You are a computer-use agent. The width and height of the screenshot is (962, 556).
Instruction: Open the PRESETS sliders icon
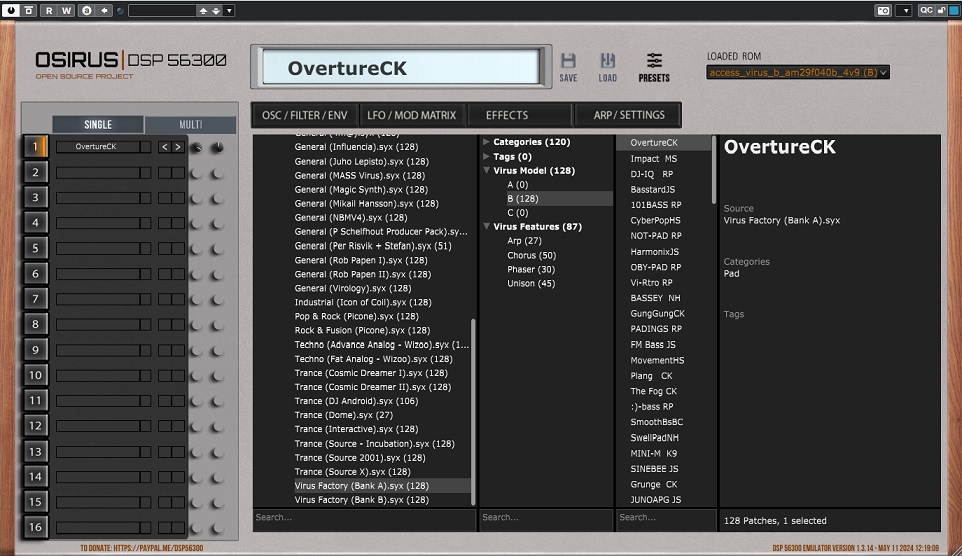tap(654, 61)
